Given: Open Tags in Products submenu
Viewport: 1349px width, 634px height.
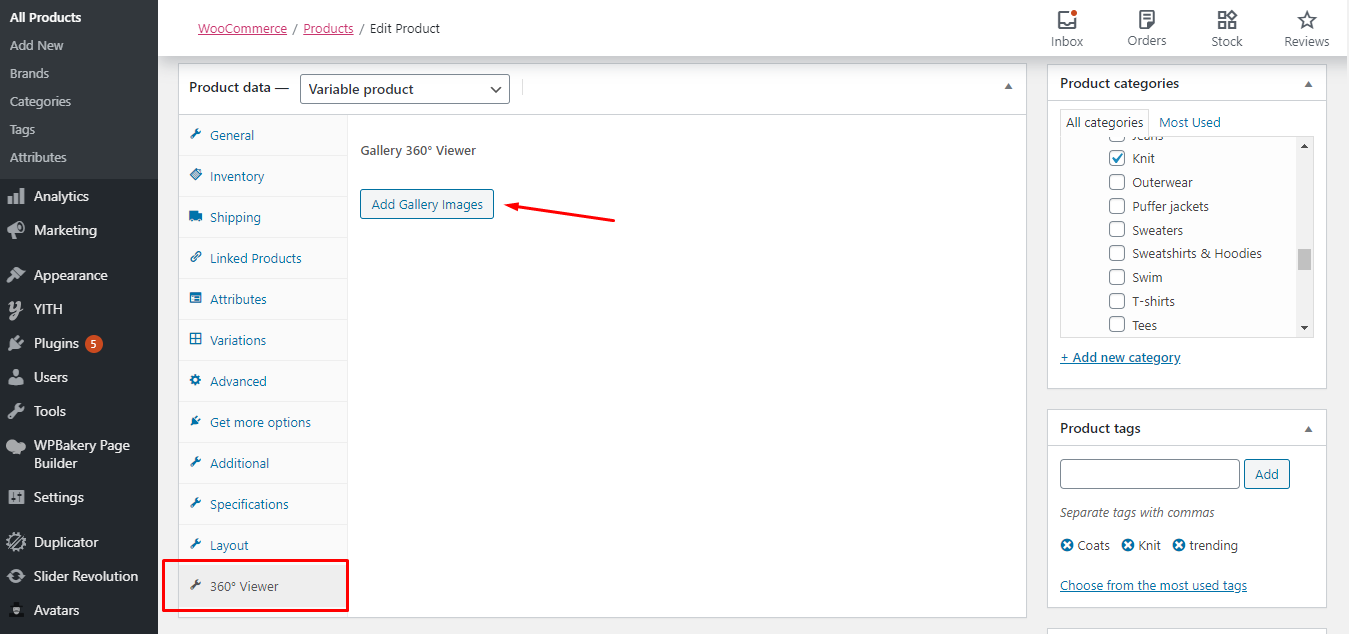Looking at the screenshot, I should click(x=23, y=129).
